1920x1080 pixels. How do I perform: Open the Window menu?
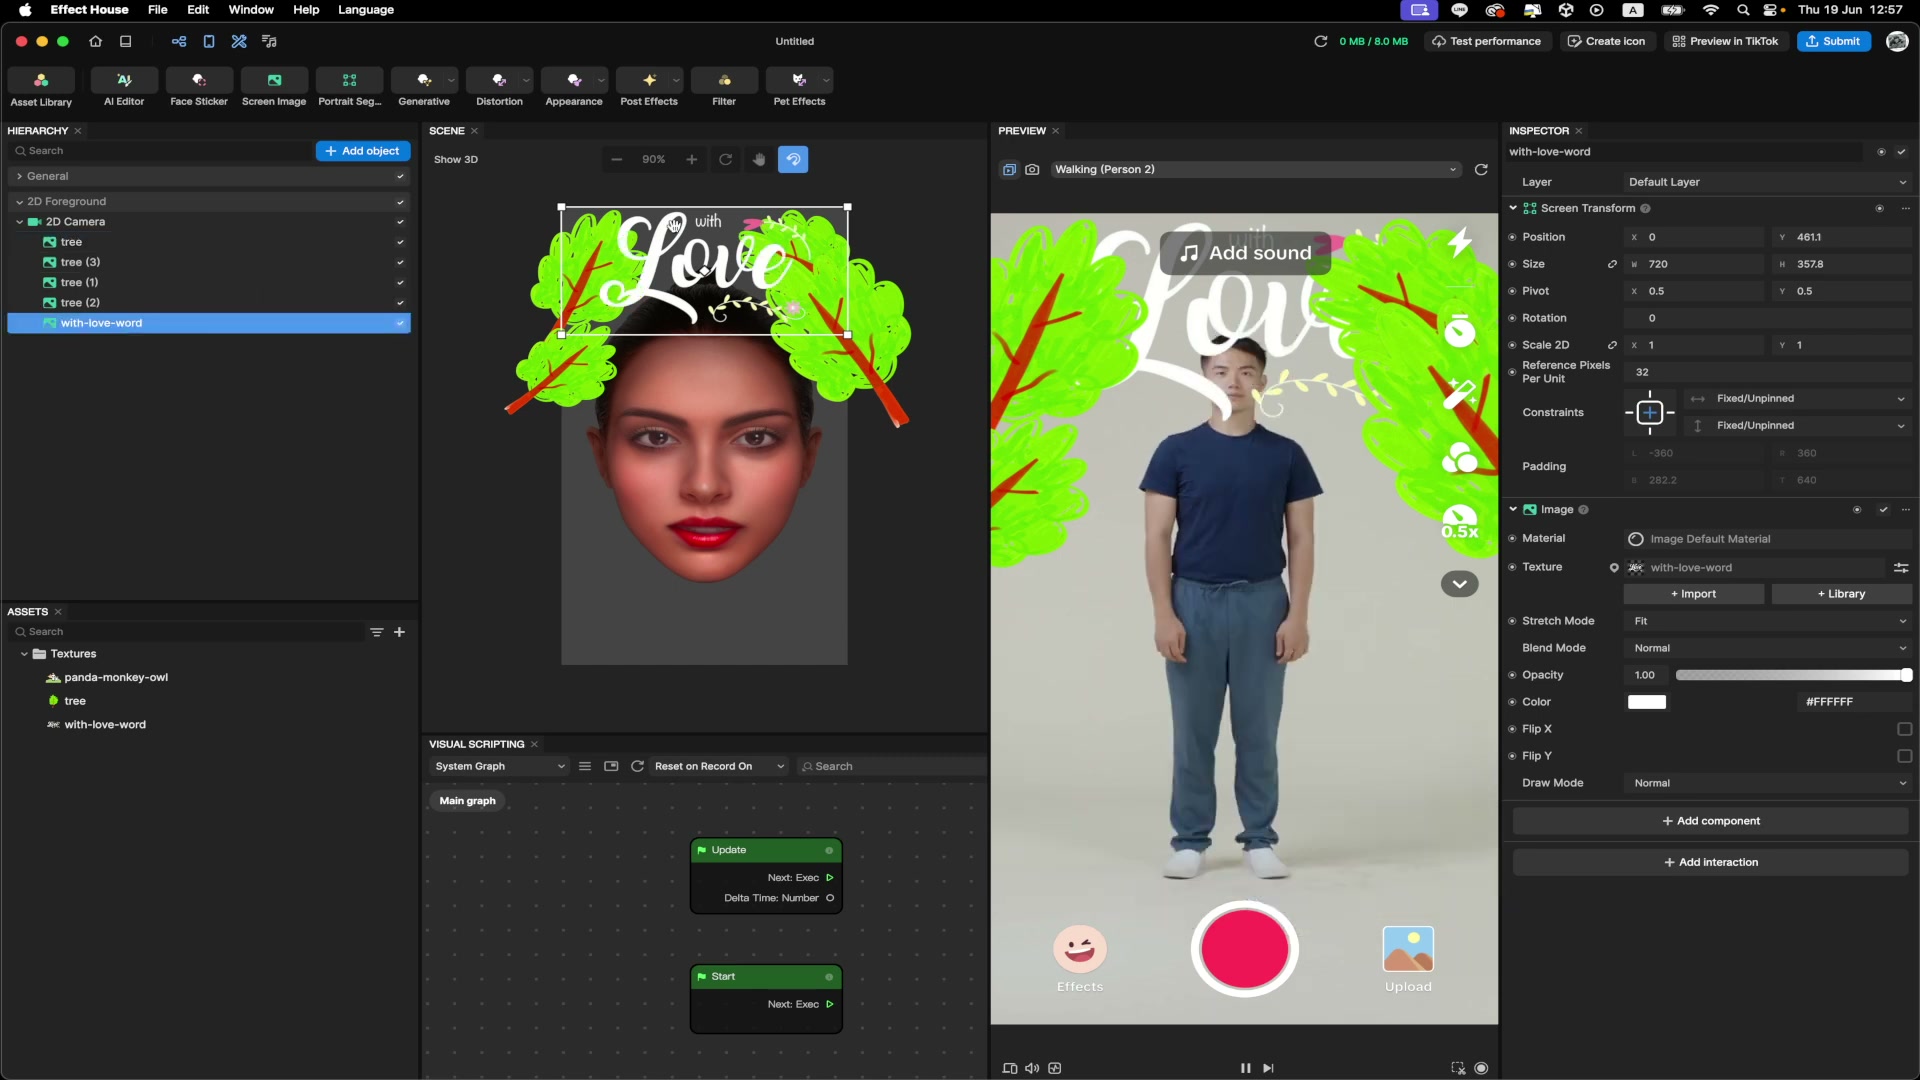(x=251, y=10)
